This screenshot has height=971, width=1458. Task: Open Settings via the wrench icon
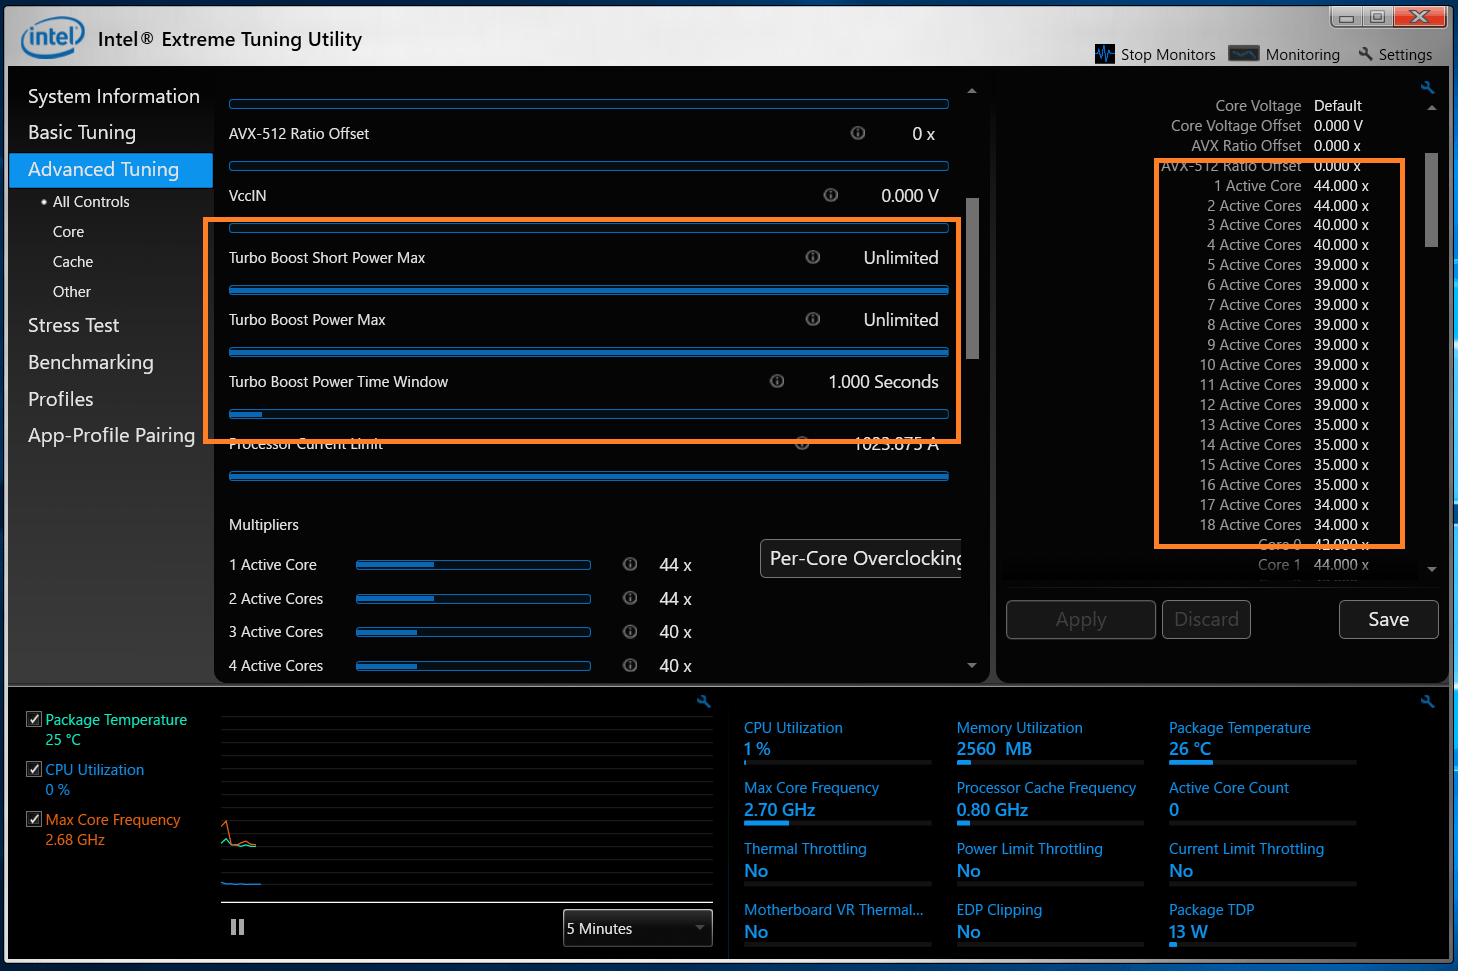1365,54
